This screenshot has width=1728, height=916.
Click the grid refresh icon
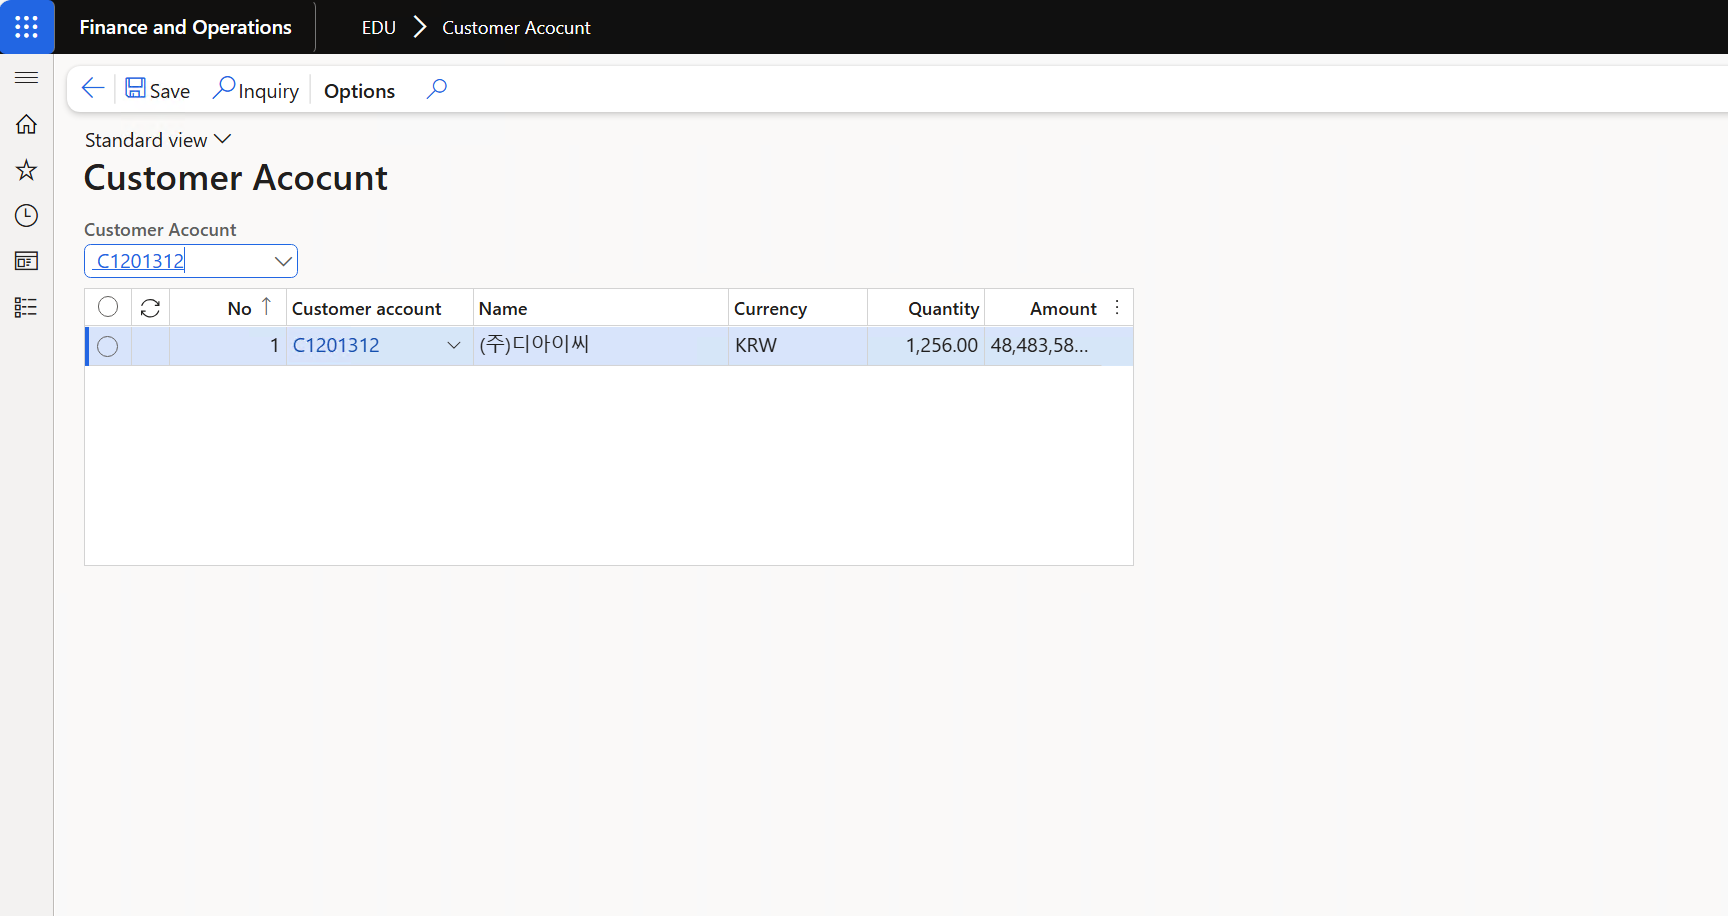point(151,308)
